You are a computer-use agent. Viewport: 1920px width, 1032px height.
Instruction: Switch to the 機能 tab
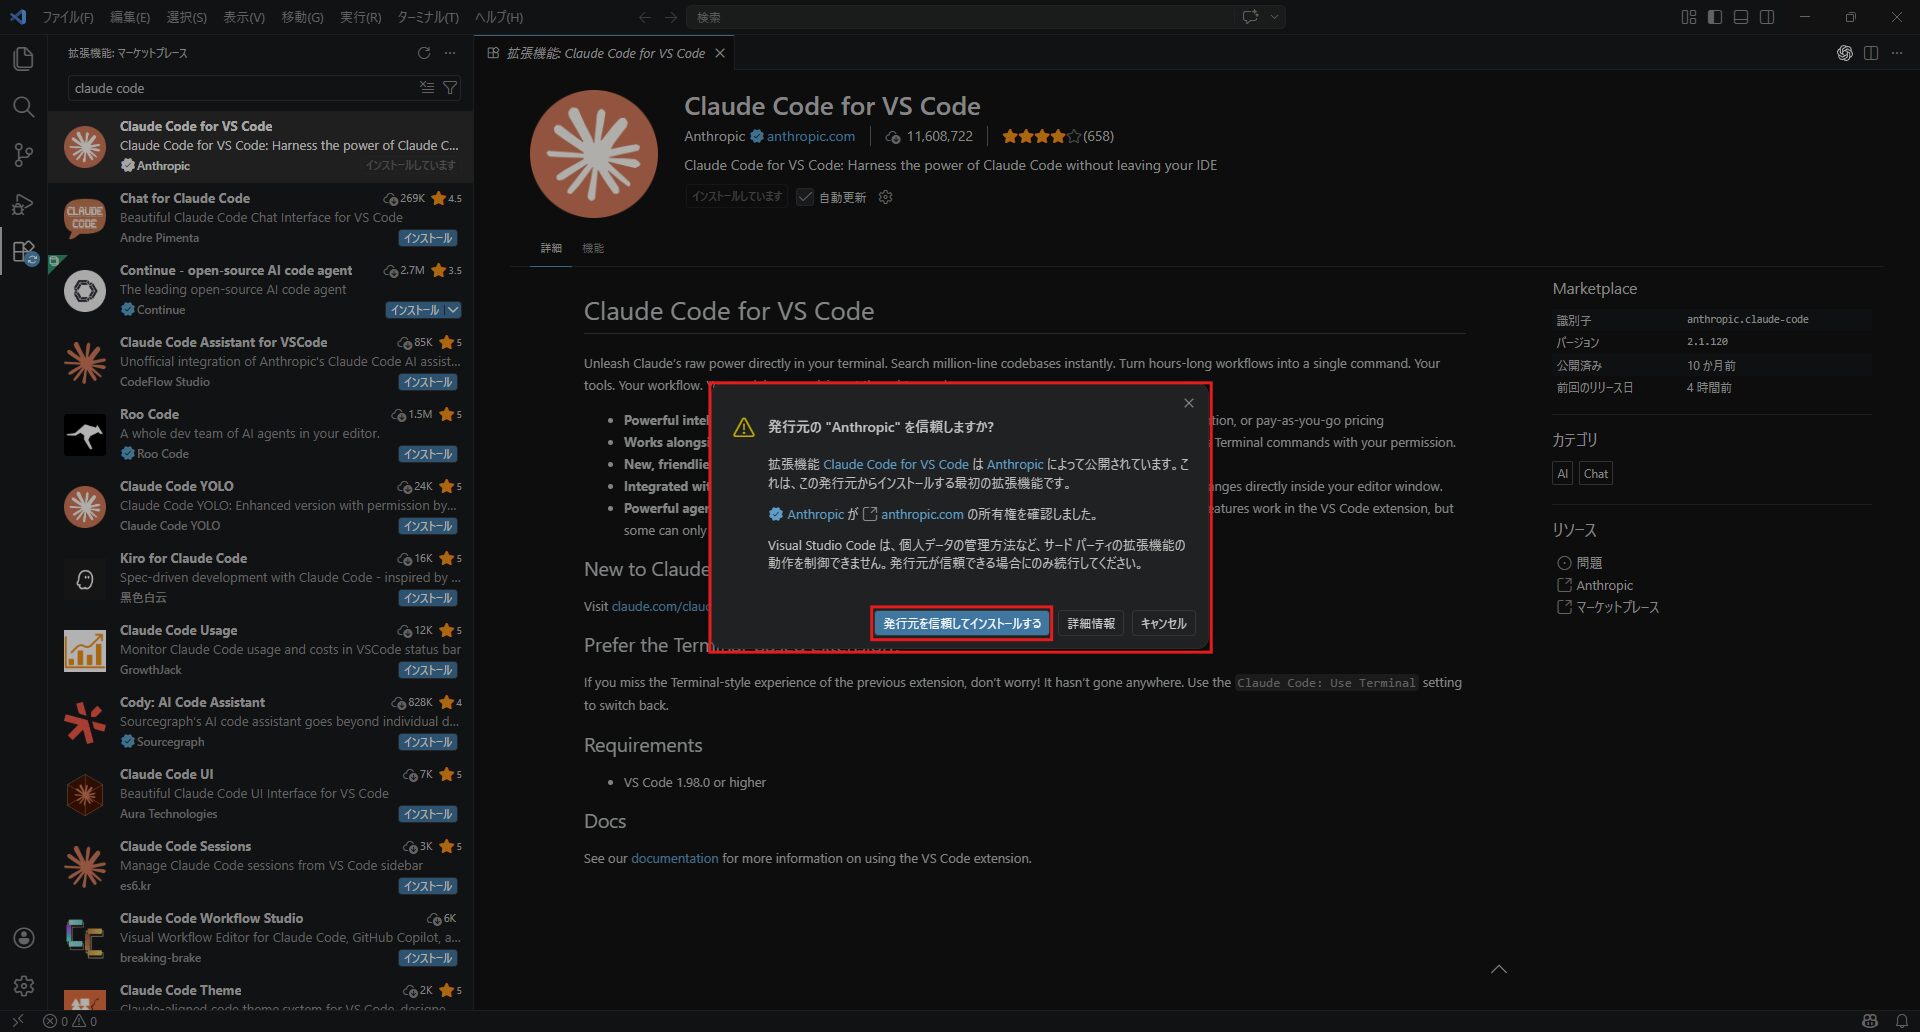click(593, 248)
